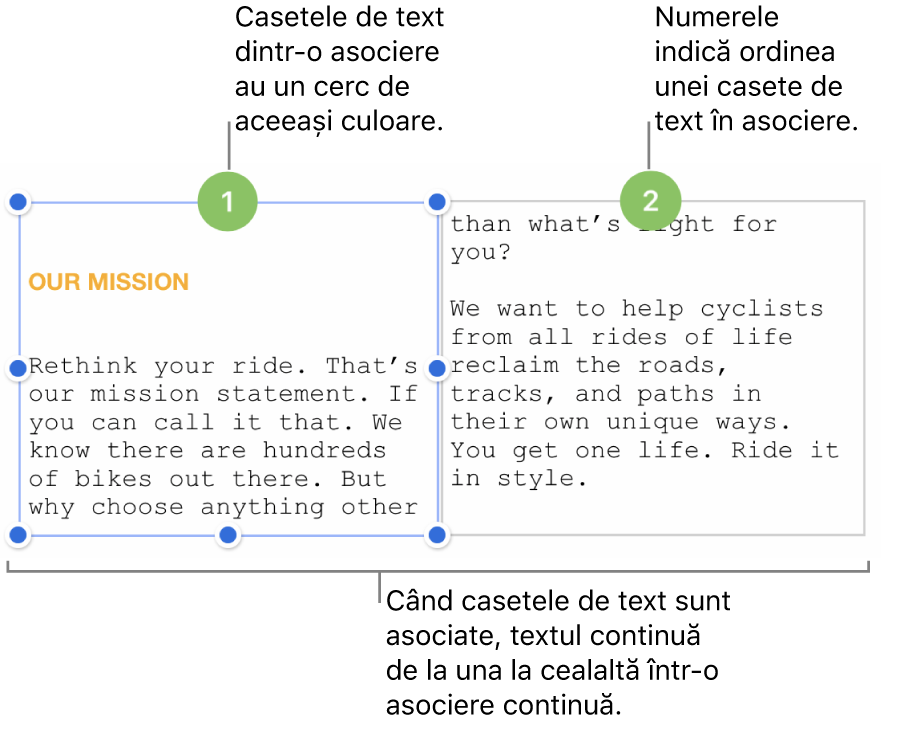Click the middle-right selection handle of the first text box
This screenshot has height=732, width=905.
click(x=437, y=369)
